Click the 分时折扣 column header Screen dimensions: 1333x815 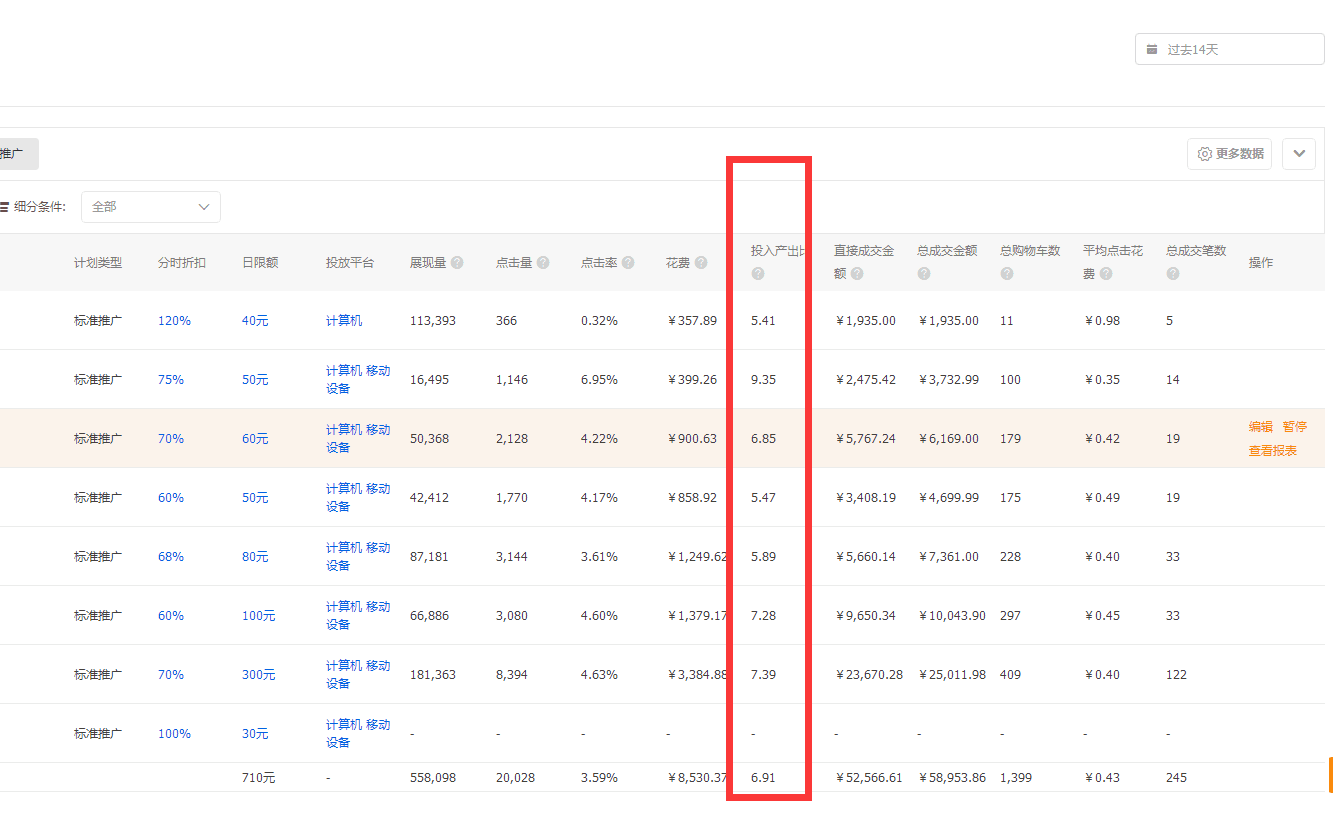point(182,263)
